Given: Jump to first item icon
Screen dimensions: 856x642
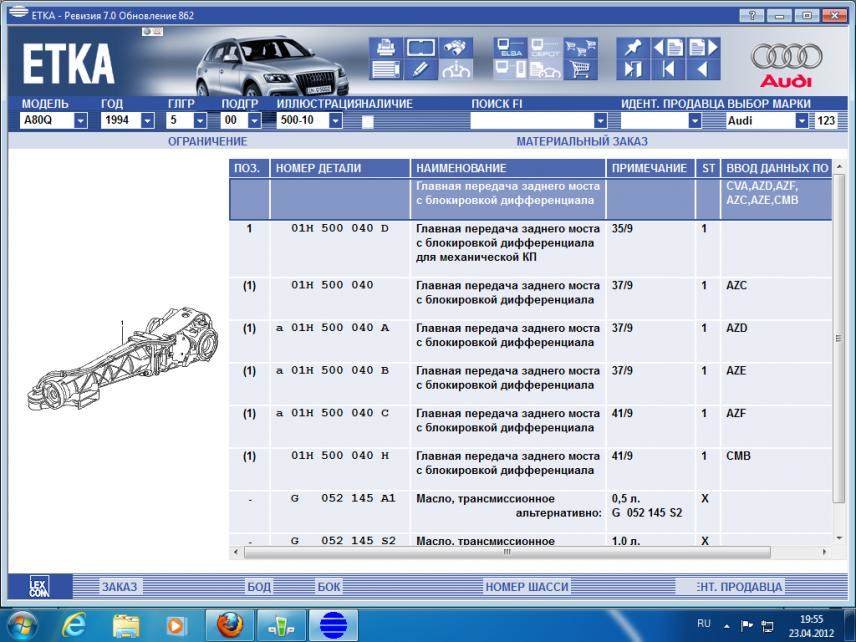Looking at the screenshot, I should click(x=668, y=69).
